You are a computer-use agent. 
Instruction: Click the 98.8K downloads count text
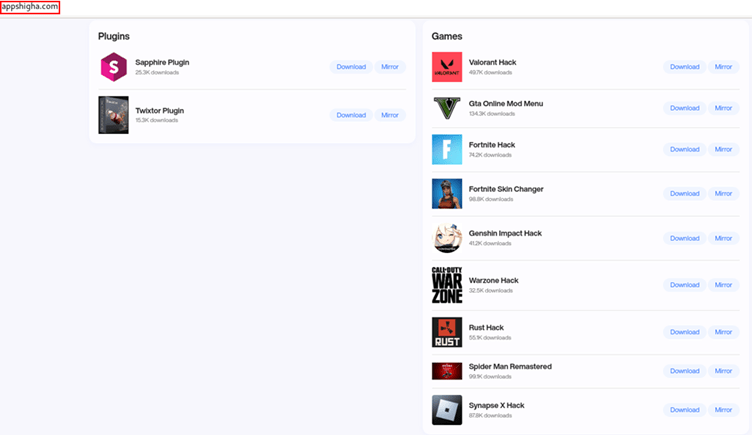[491, 200]
